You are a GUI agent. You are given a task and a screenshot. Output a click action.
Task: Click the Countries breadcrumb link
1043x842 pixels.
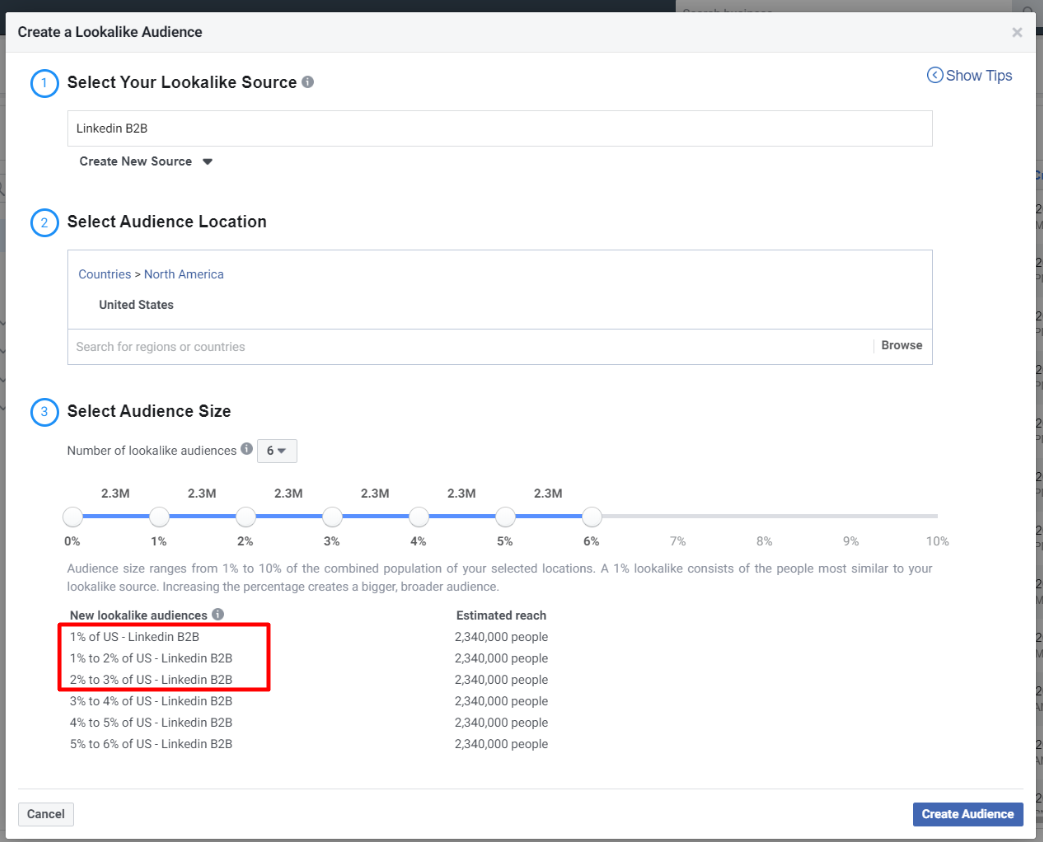pos(104,274)
